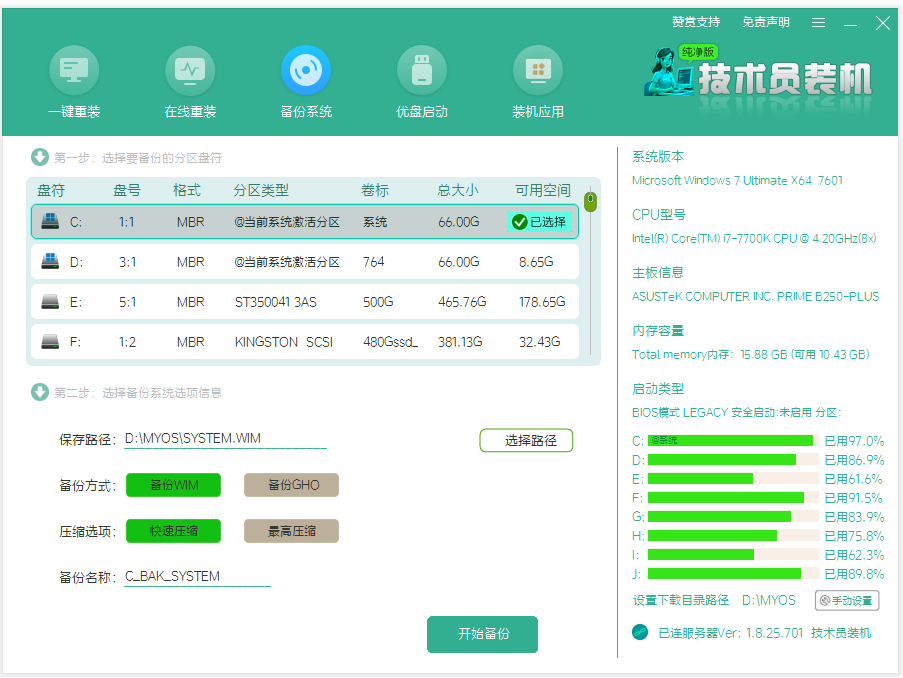Image resolution: width=903 pixels, height=678 pixels.
Task: Click the 已用75.8% usage label for H:
Action: point(854,536)
